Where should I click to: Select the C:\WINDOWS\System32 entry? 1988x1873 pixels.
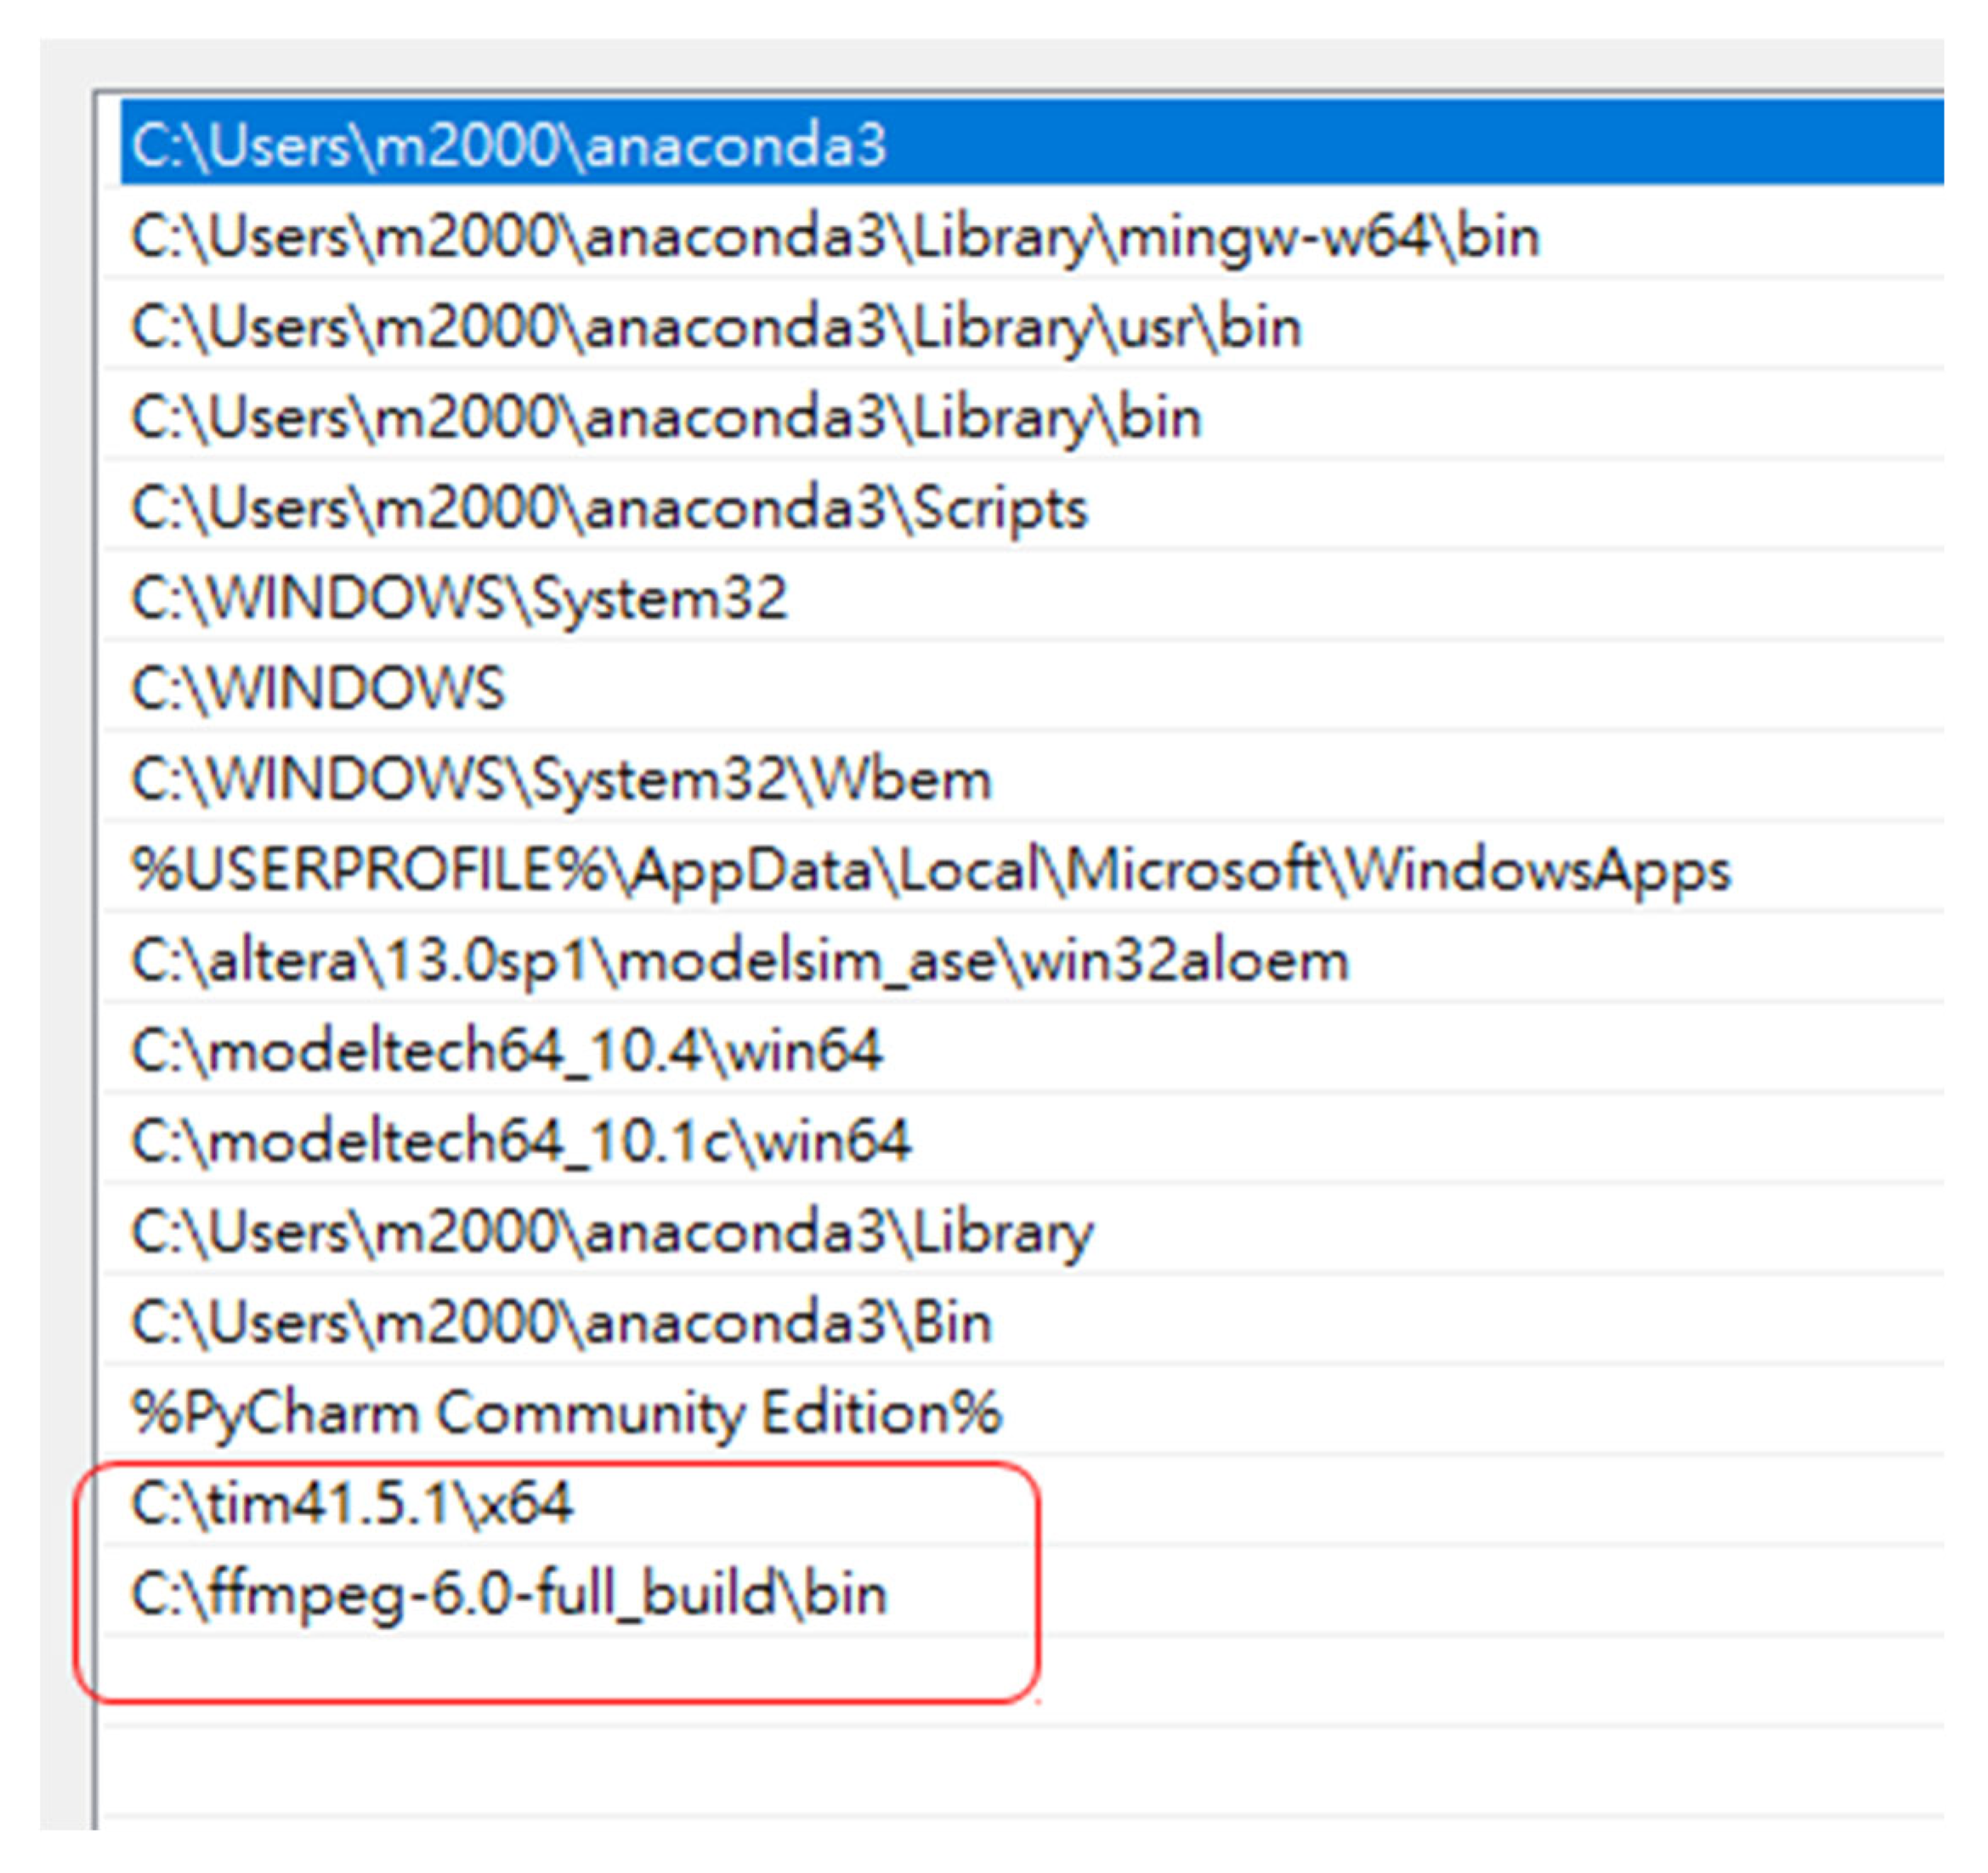[x=459, y=599]
